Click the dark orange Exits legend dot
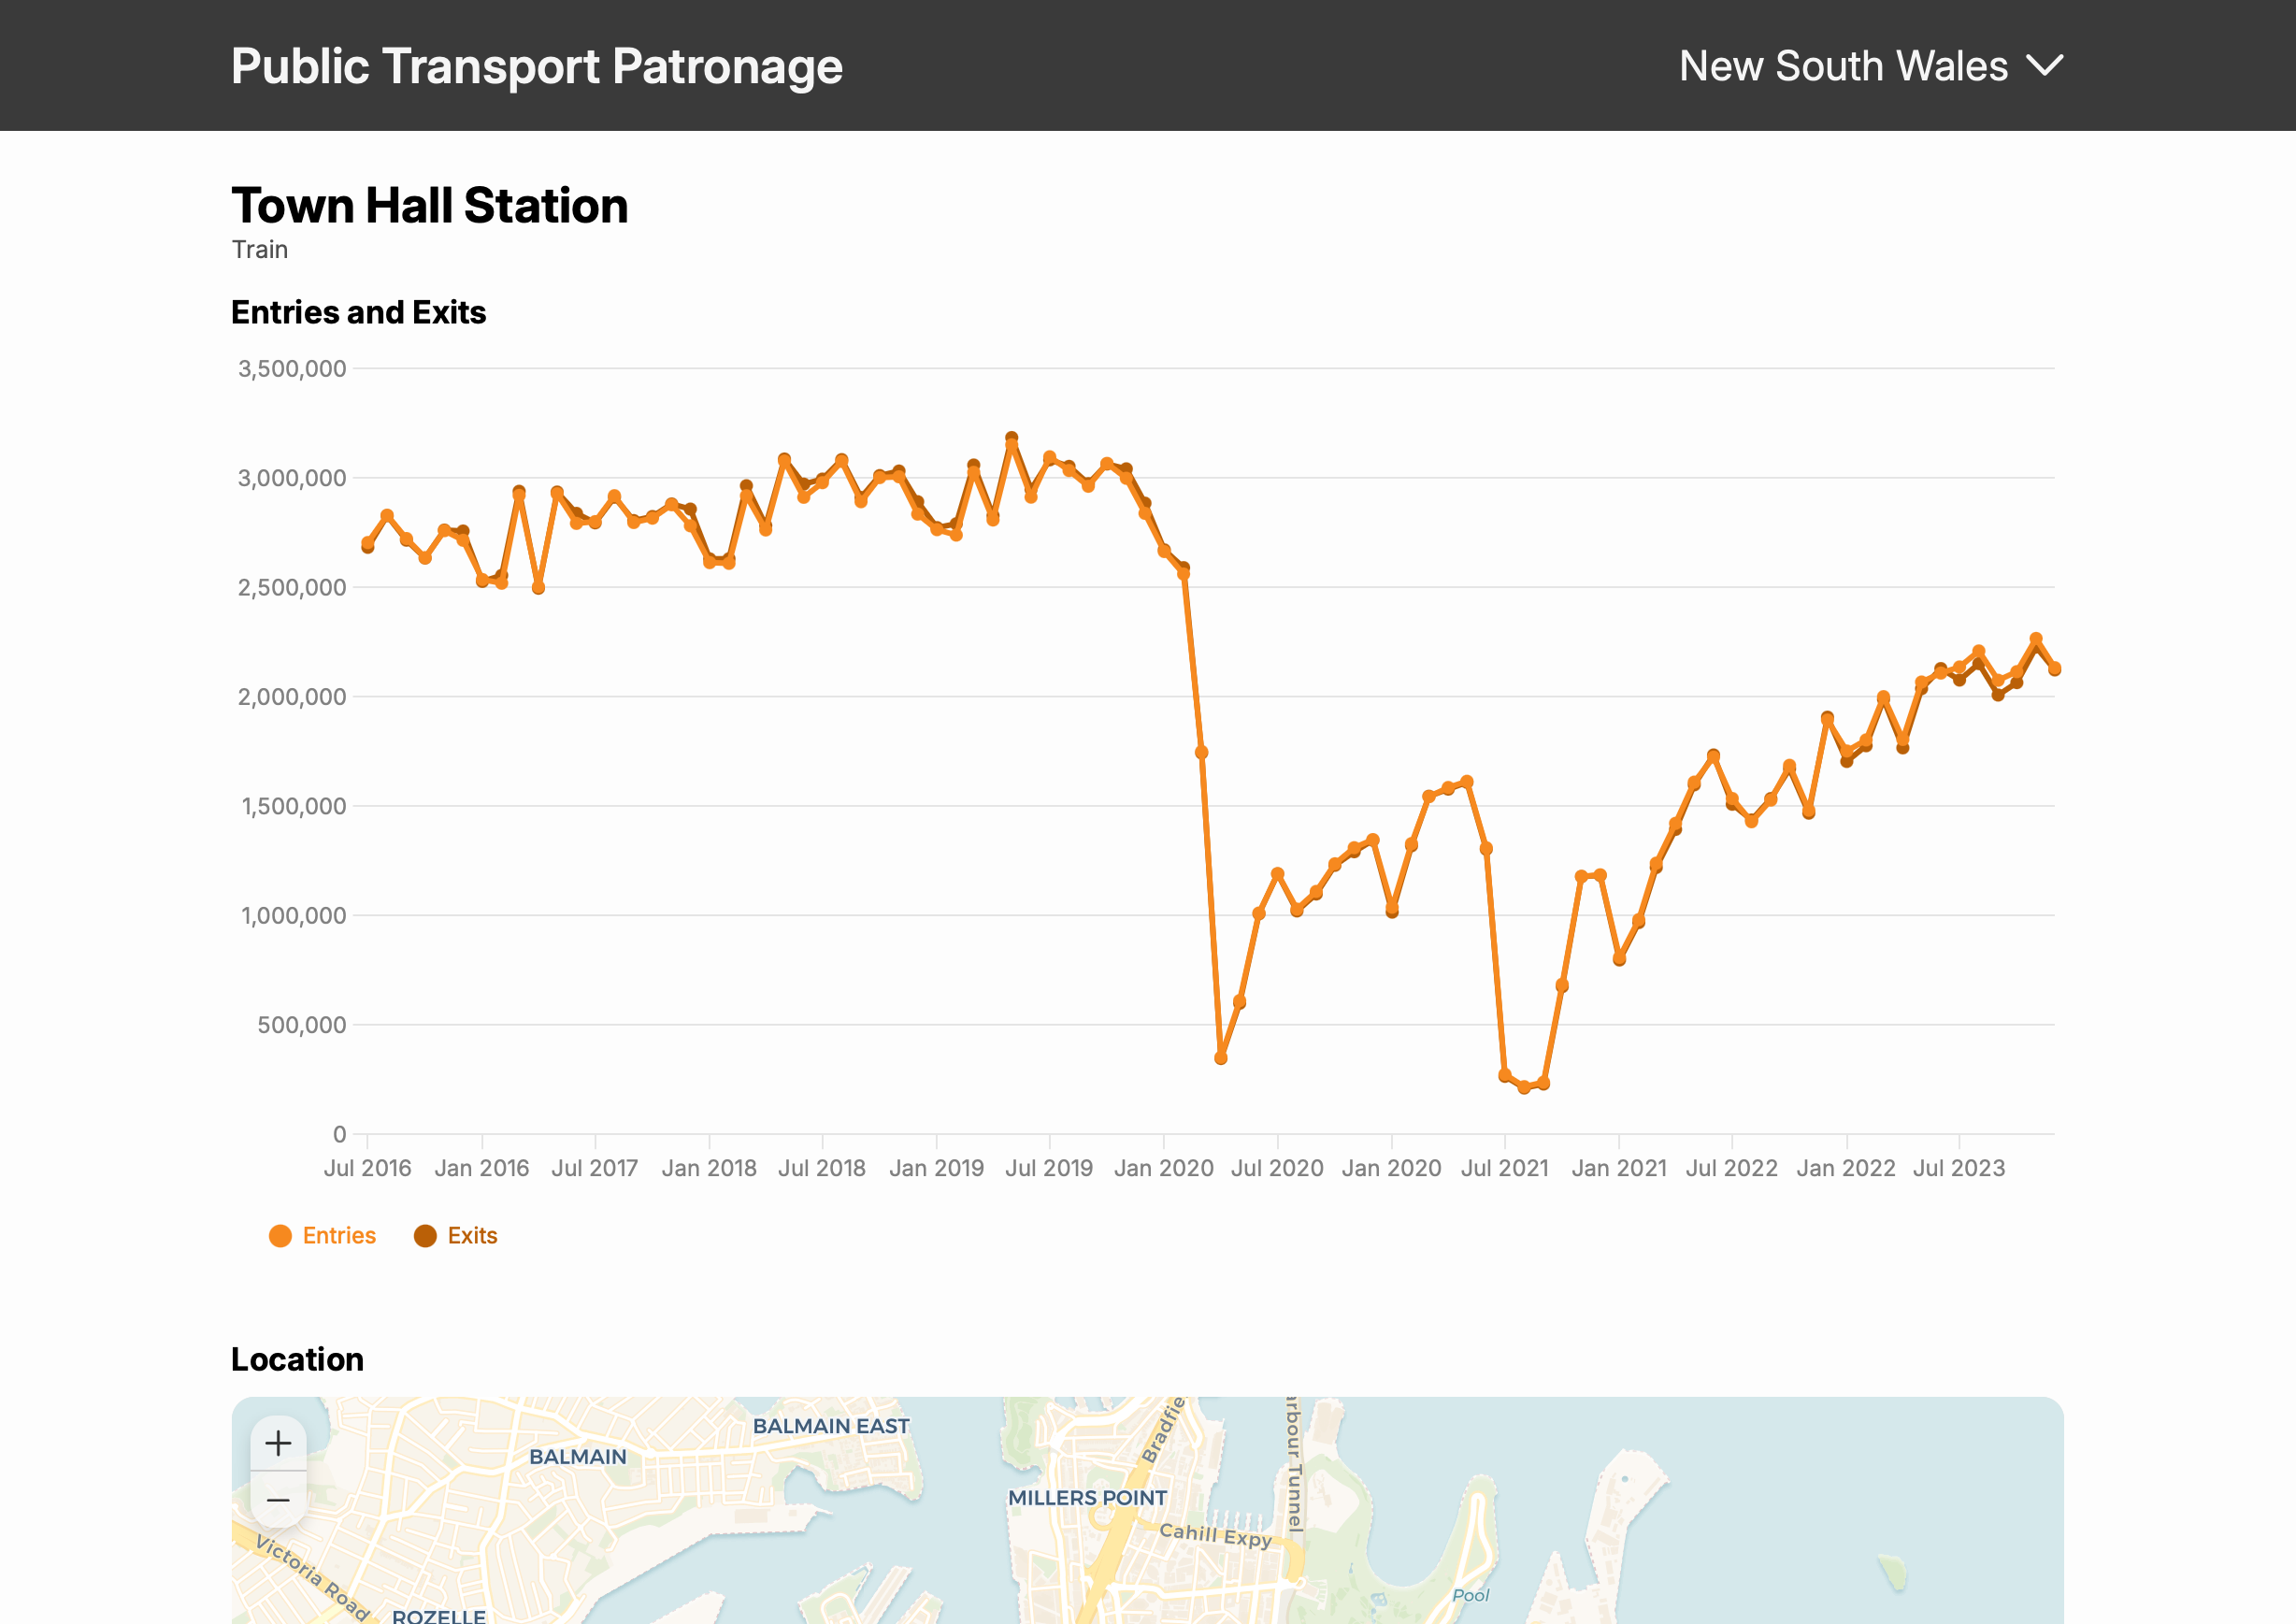The image size is (2296, 1624). (425, 1236)
